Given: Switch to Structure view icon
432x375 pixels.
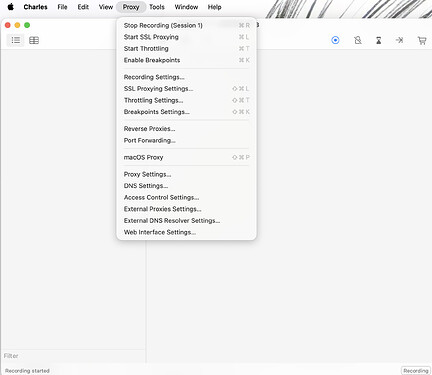Looking at the screenshot, I should click(16, 40).
